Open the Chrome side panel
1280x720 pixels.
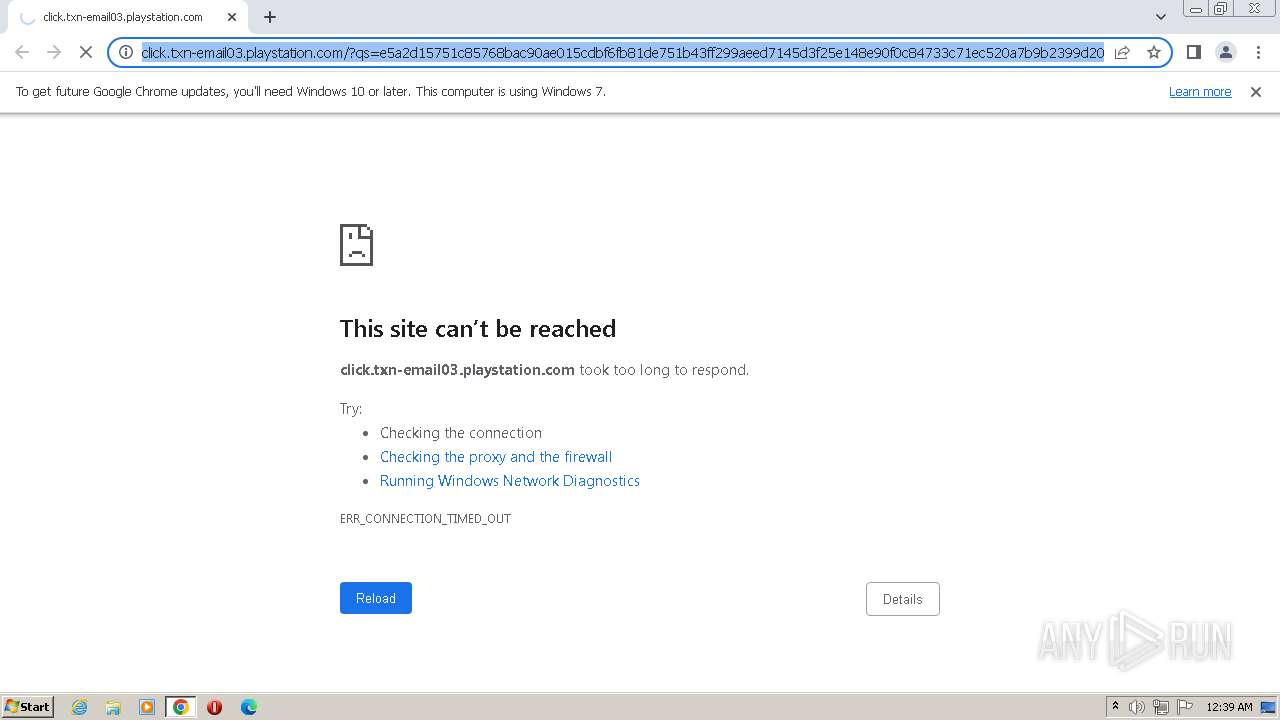point(1193,52)
